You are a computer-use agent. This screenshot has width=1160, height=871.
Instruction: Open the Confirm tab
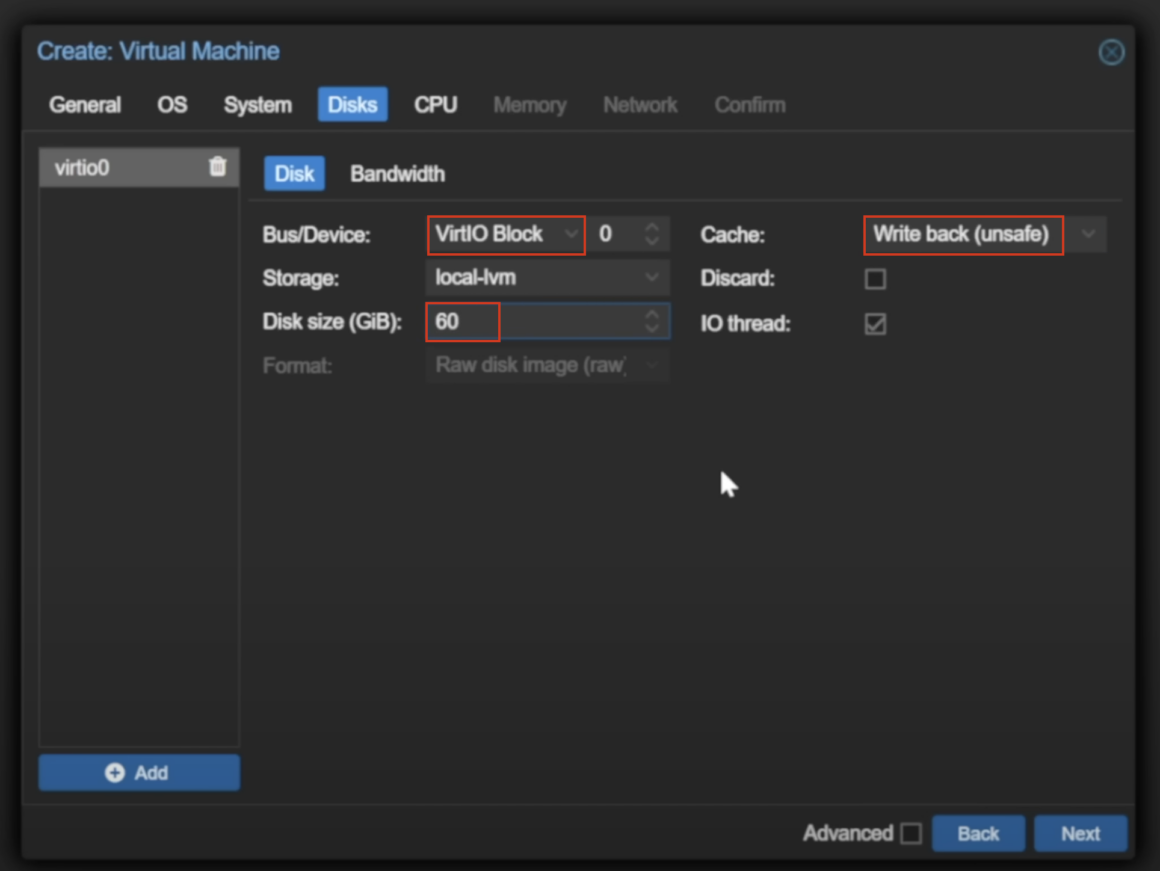[x=749, y=105]
